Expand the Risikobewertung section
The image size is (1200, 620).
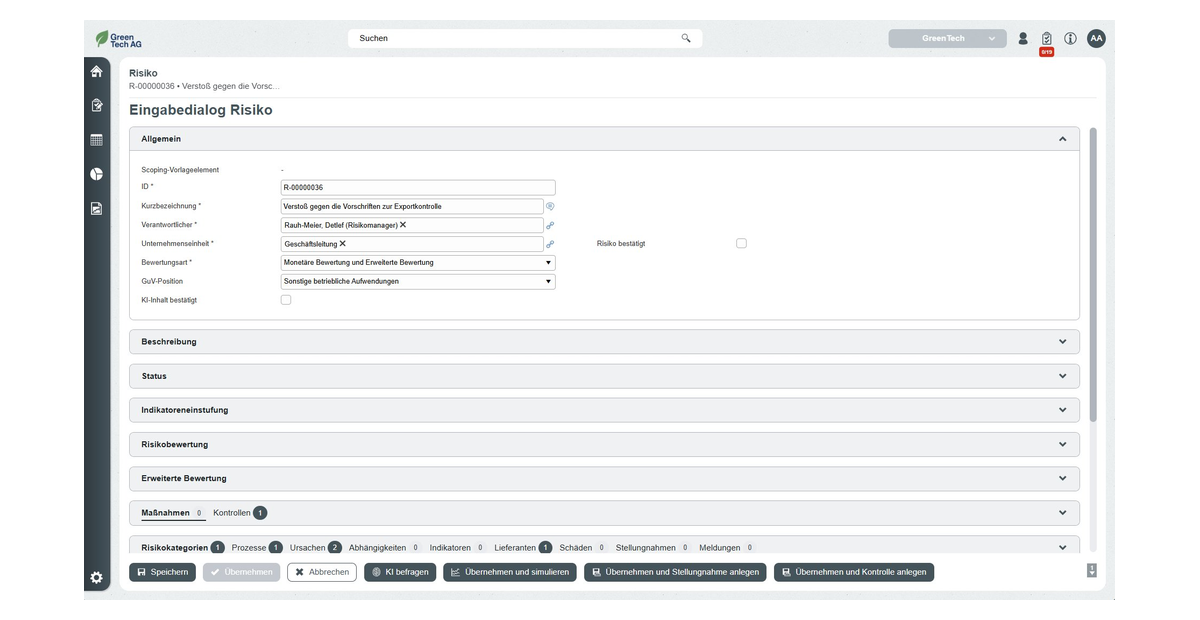click(604, 444)
